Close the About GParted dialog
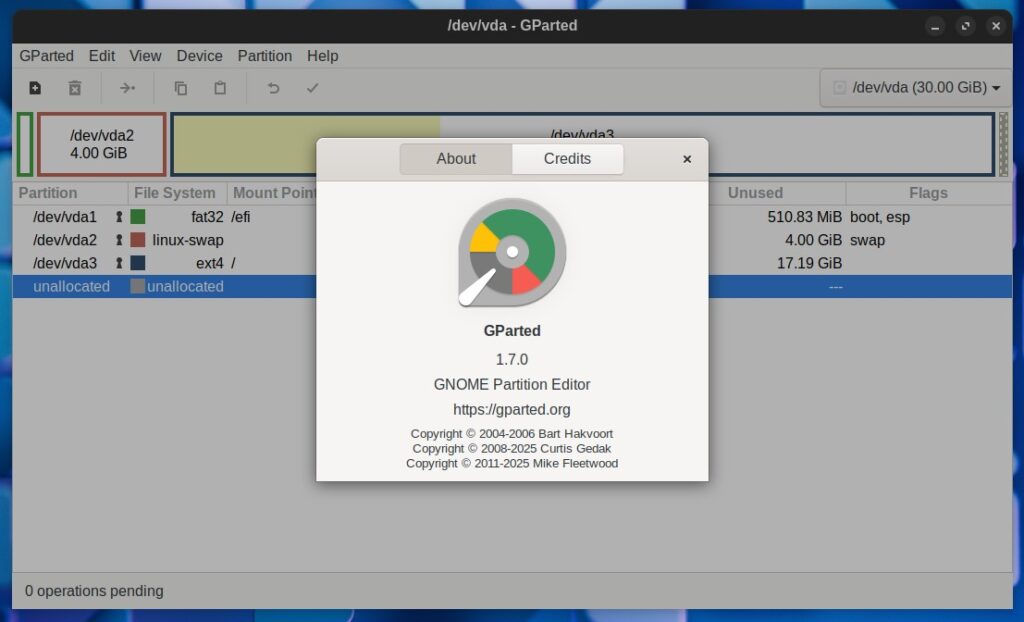 click(x=687, y=159)
